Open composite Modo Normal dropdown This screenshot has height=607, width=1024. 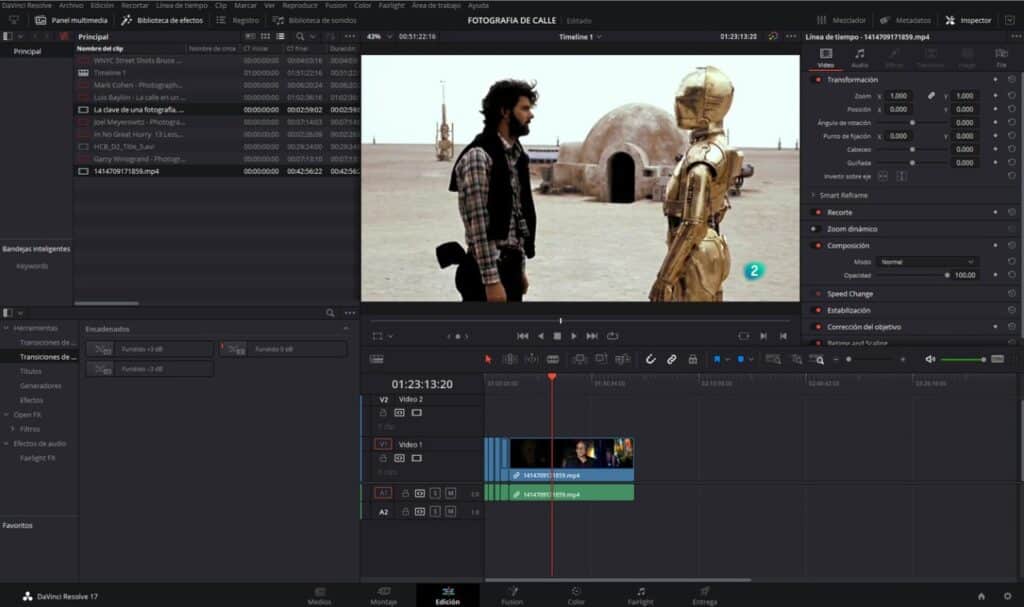click(x=927, y=262)
